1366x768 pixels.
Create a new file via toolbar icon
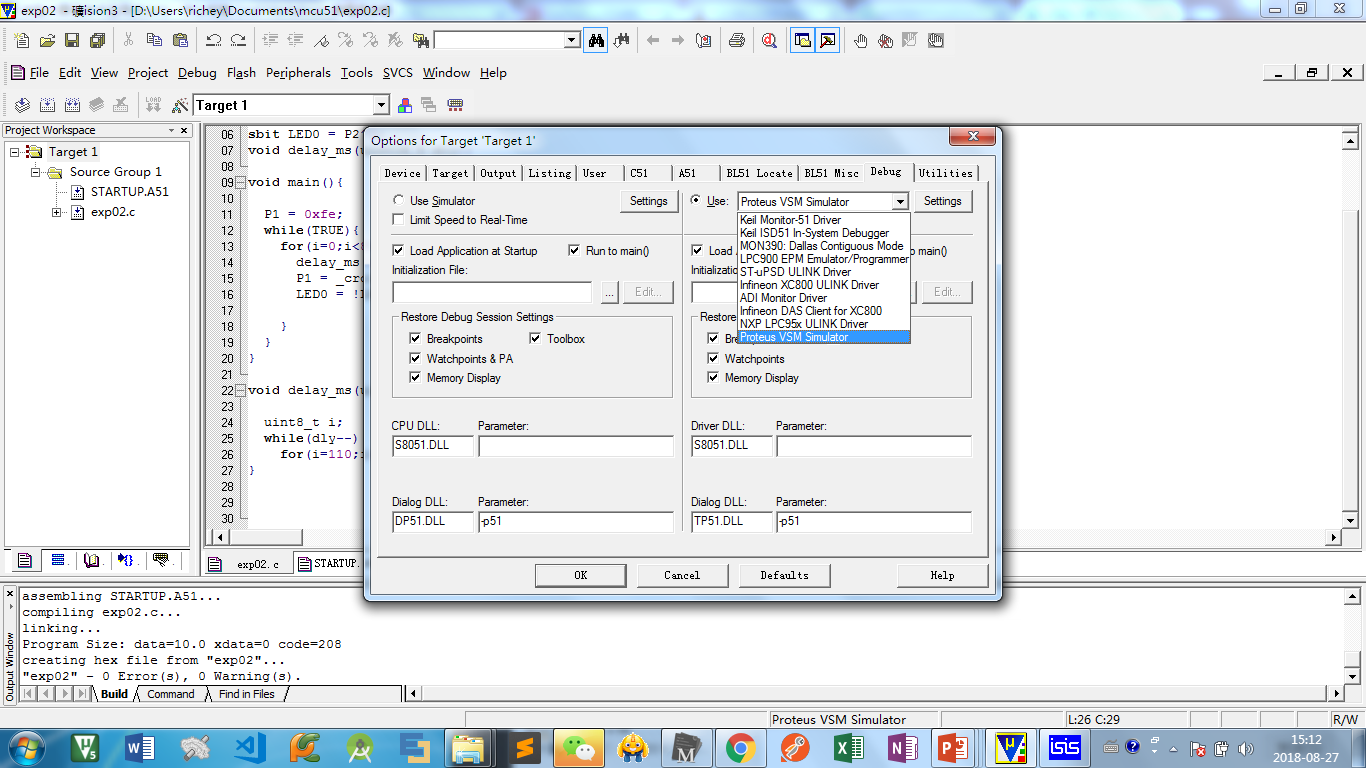(x=22, y=41)
